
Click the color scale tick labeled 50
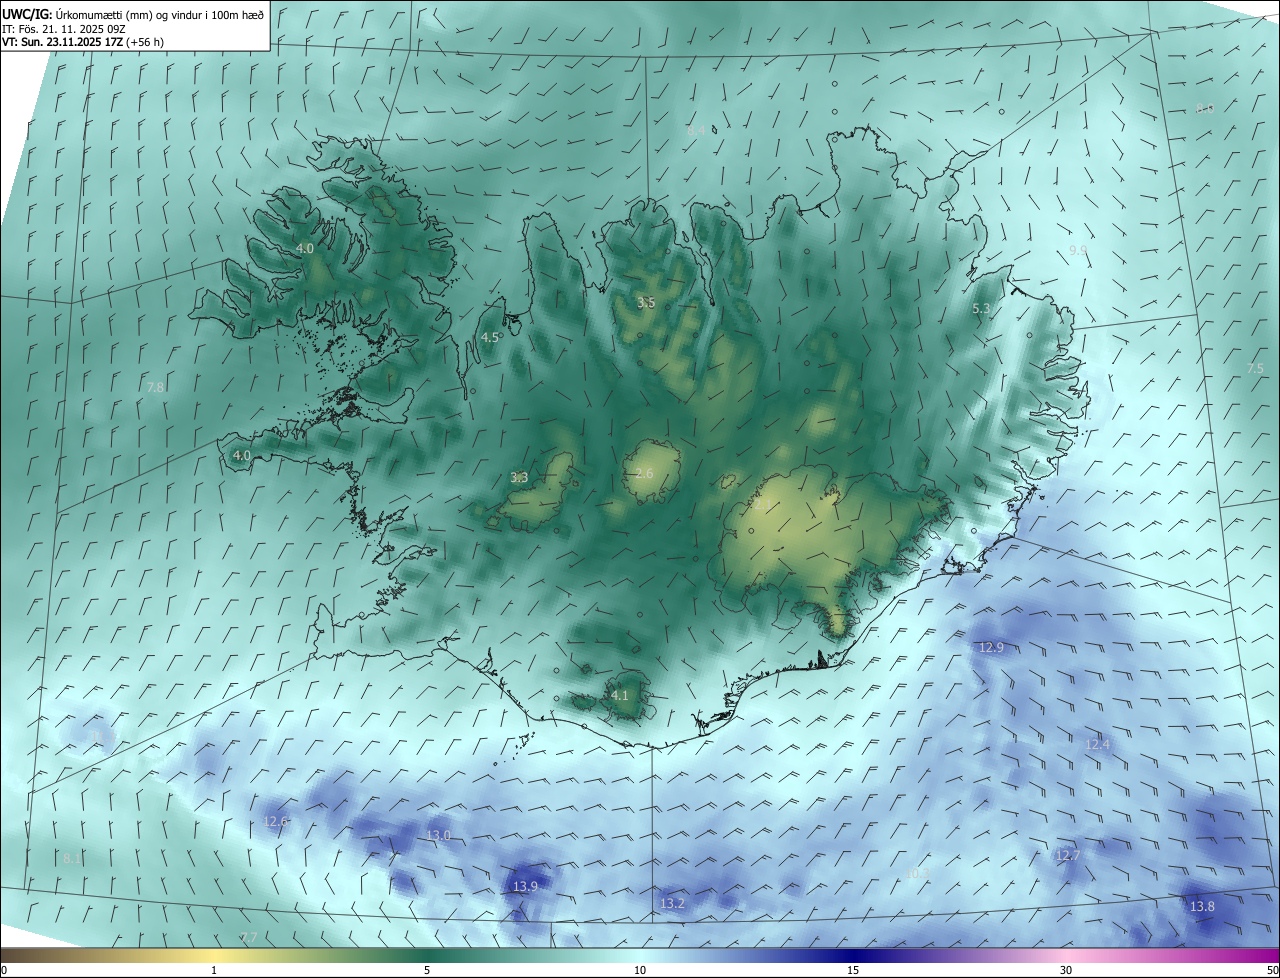tap(1272, 970)
